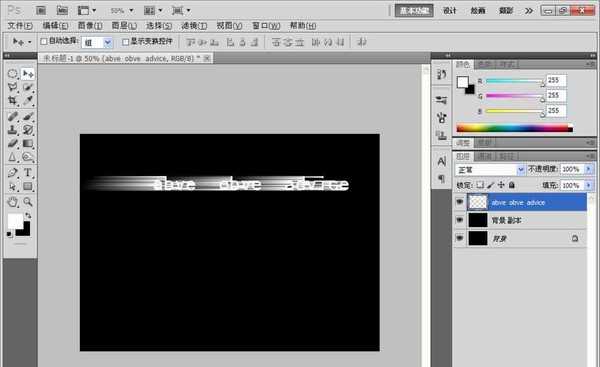Image resolution: width=600 pixels, height=367 pixels.
Task: Open the fill (填充) slider arrow
Action: pos(589,185)
